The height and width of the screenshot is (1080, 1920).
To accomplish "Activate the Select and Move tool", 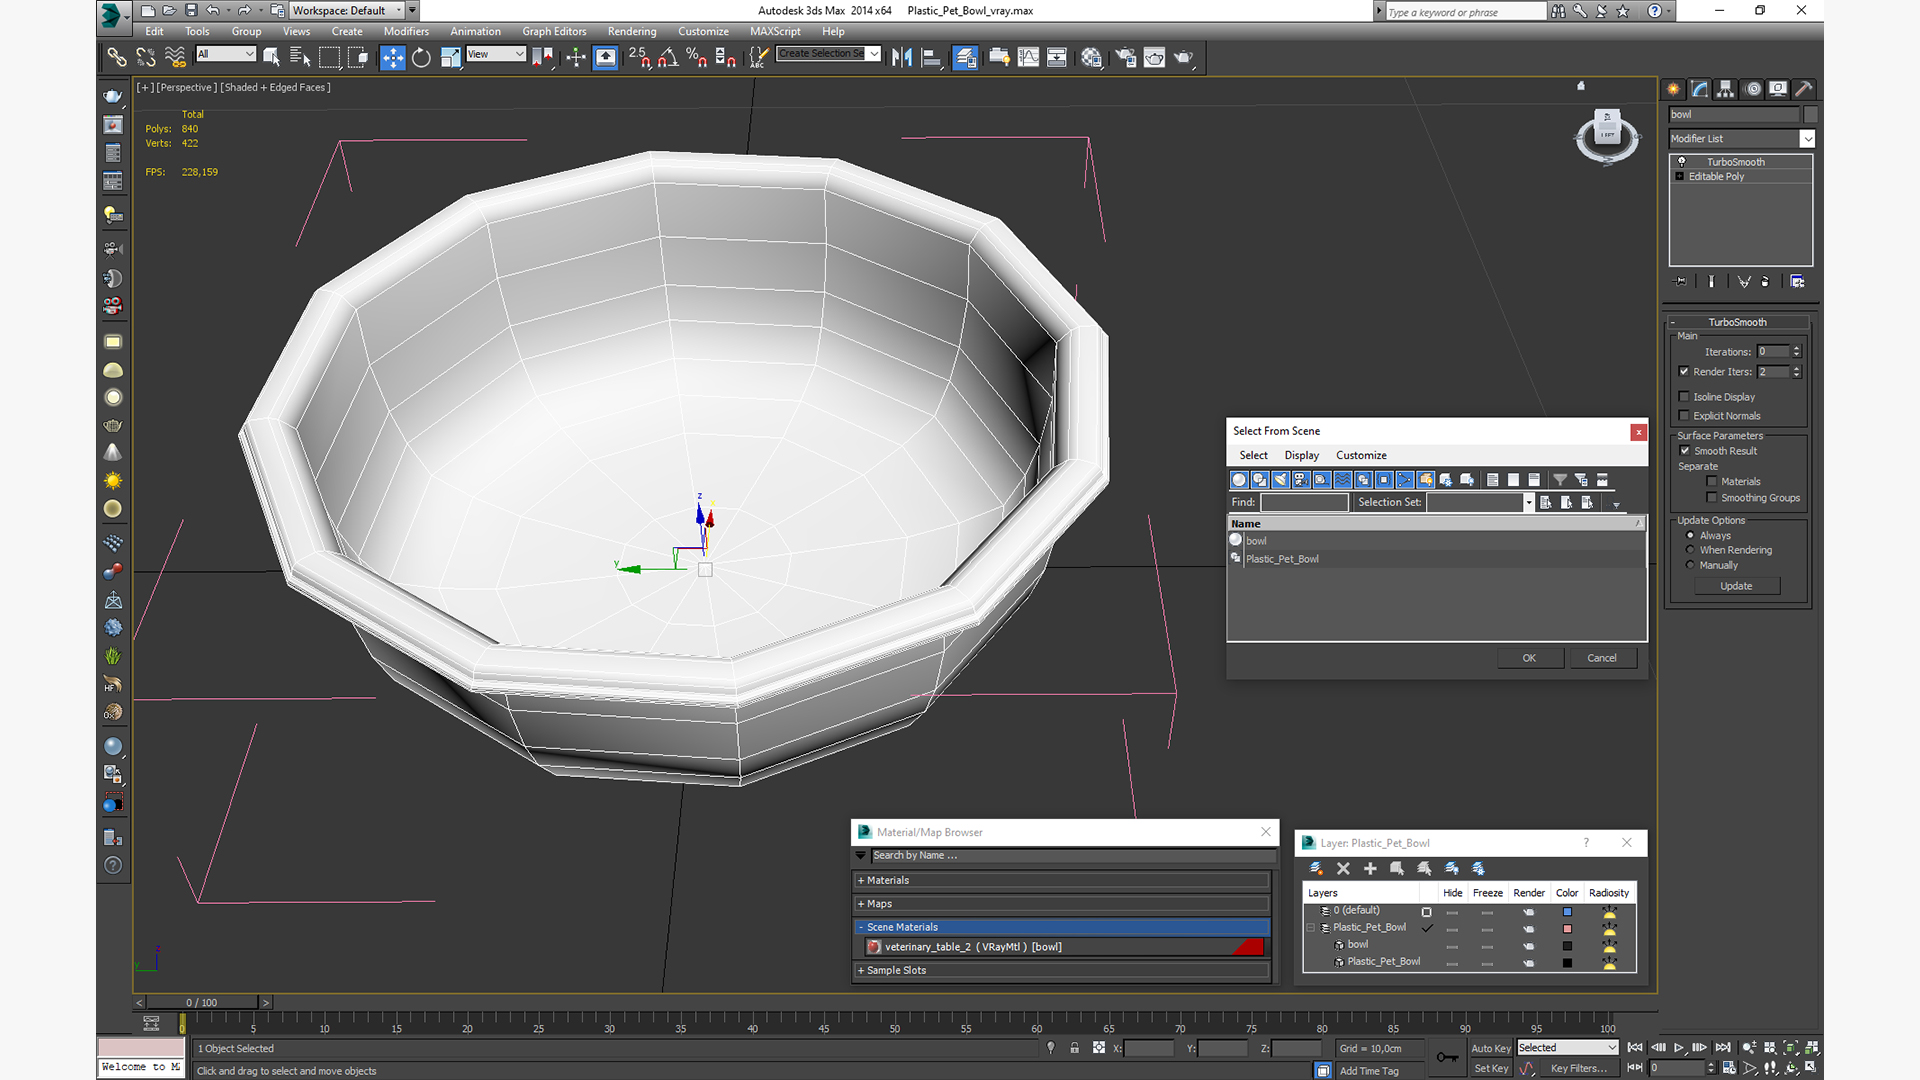I will (x=393, y=57).
